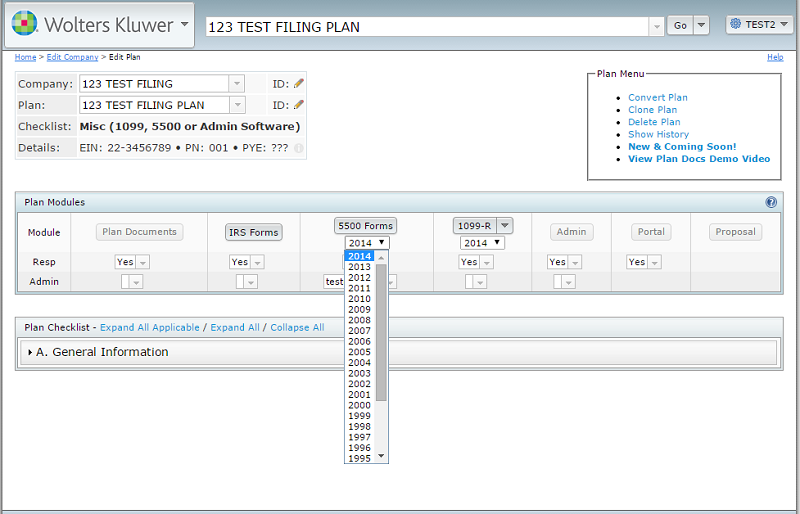This screenshot has height=514, width=800.
Task: Open the arrow beside the Go button
Action: point(702,26)
